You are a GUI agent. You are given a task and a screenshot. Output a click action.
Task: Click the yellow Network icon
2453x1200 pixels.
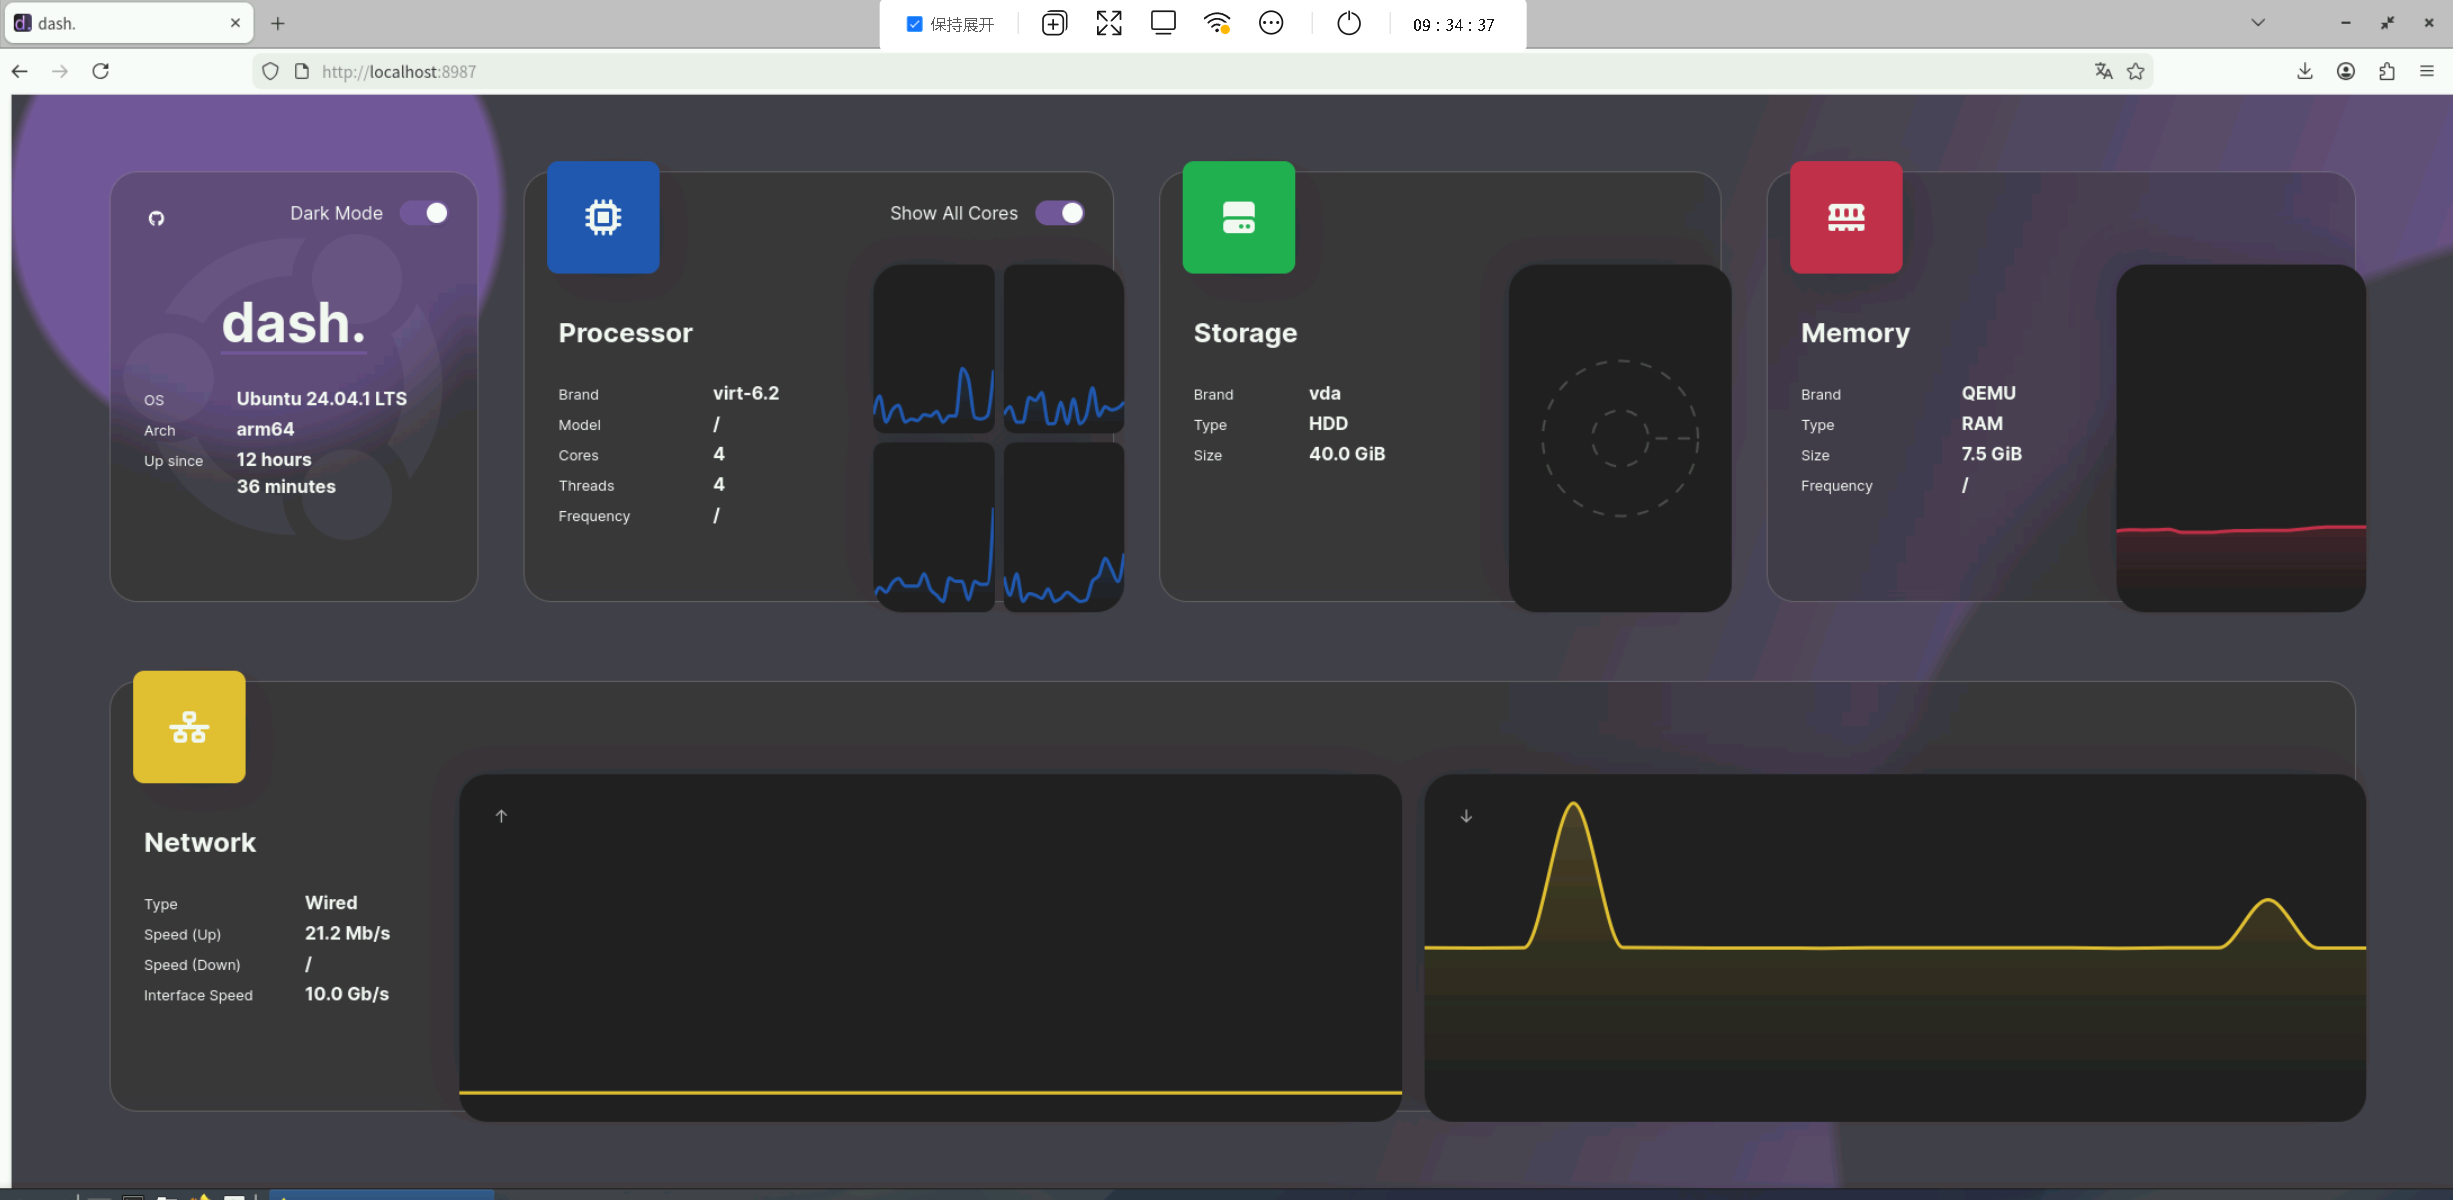click(x=189, y=727)
